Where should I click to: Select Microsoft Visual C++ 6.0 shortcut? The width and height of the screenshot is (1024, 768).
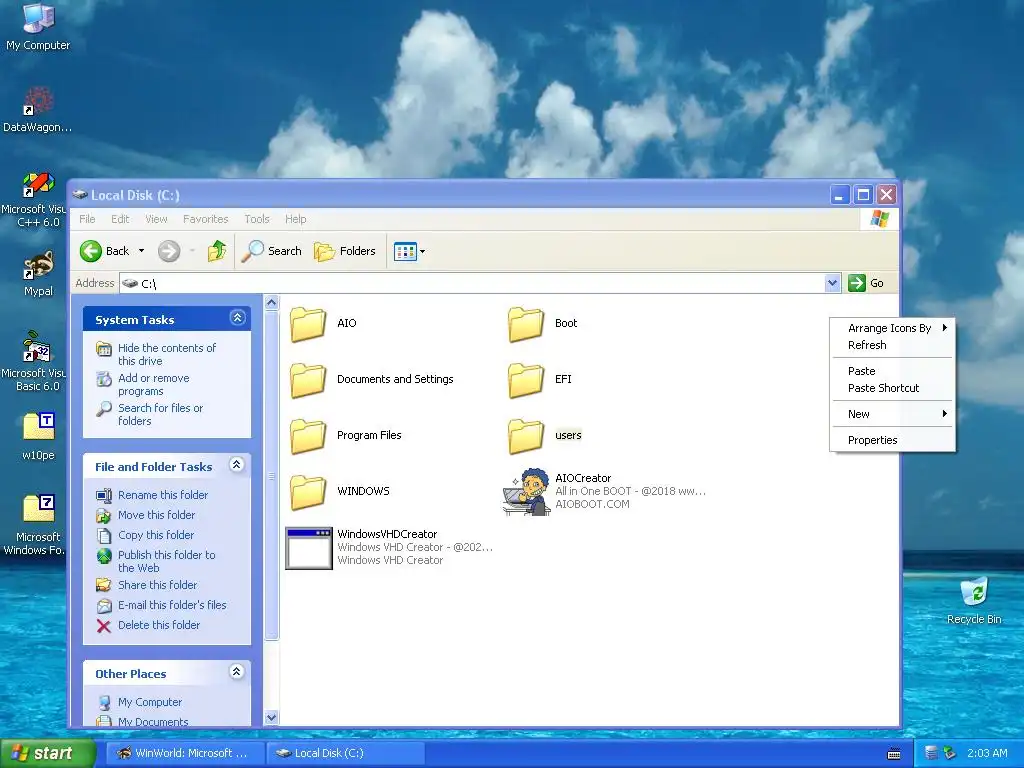coord(38,199)
